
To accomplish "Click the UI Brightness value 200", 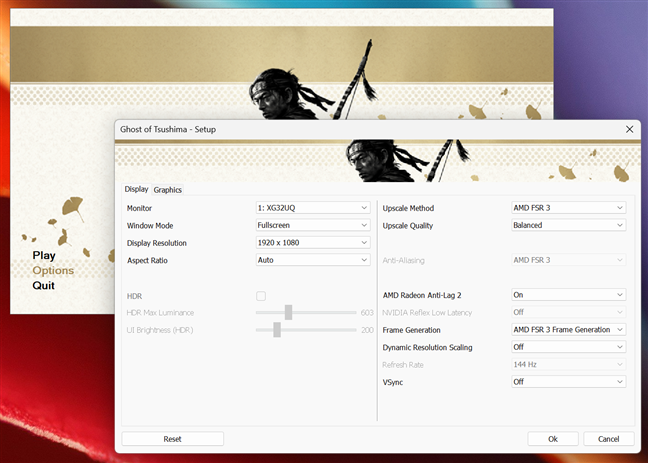I will (x=367, y=330).
